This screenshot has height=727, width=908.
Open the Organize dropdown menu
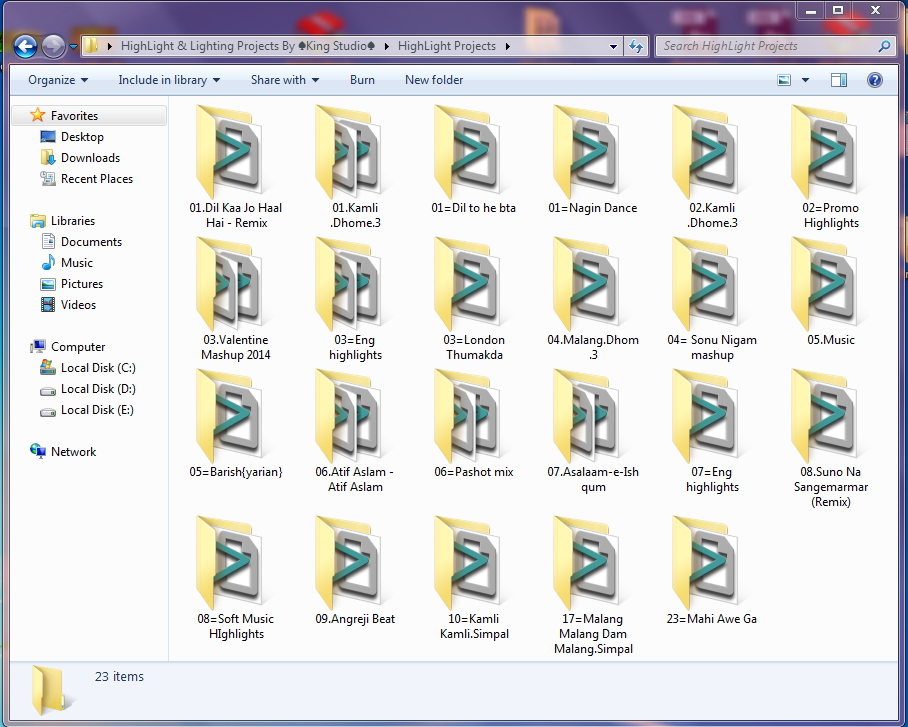(x=58, y=80)
